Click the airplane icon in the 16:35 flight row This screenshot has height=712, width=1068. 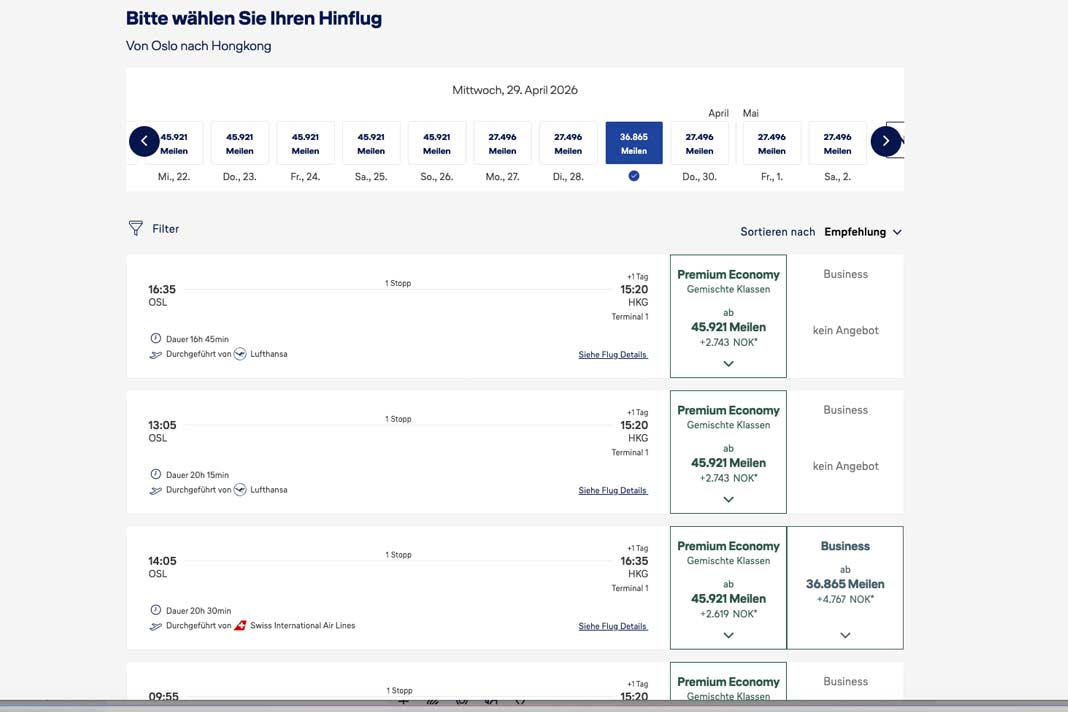(x=156, y=354)
